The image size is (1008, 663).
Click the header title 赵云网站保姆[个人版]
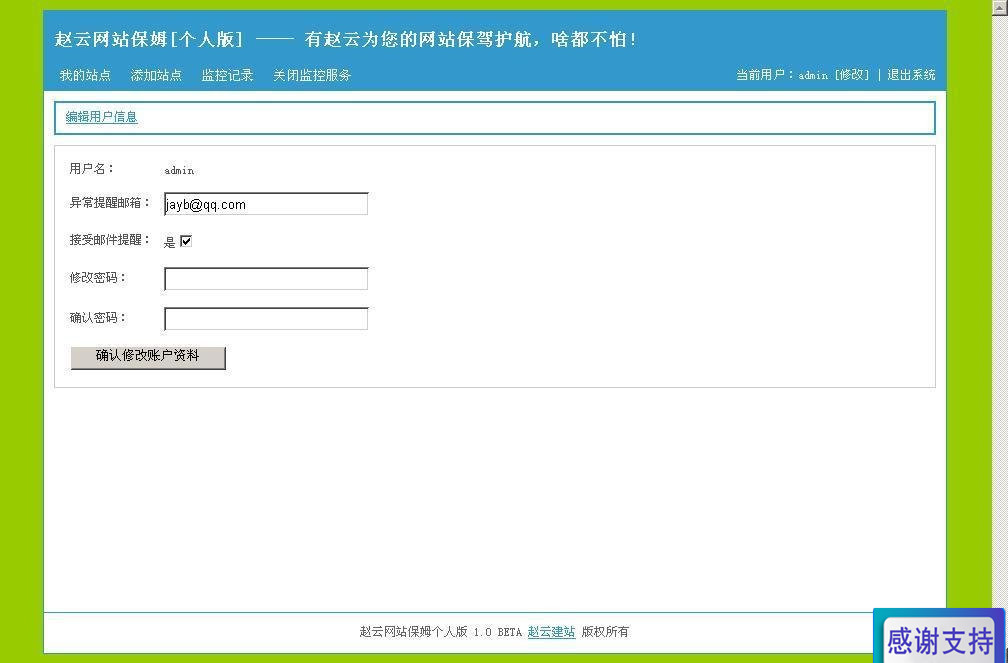pyautogui.click(x=148, y=39)
